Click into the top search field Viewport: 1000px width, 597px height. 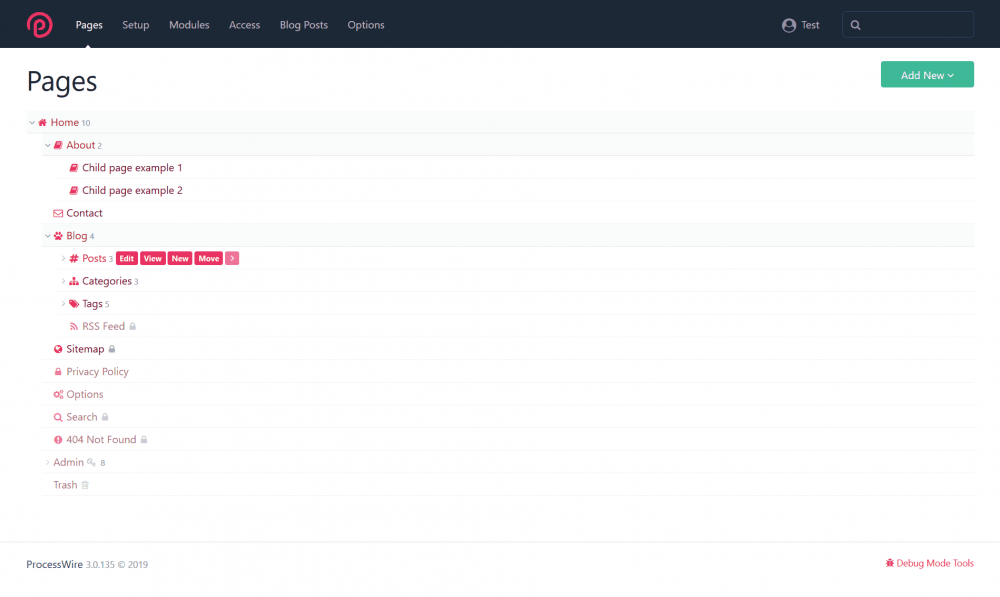pos(915,25)
